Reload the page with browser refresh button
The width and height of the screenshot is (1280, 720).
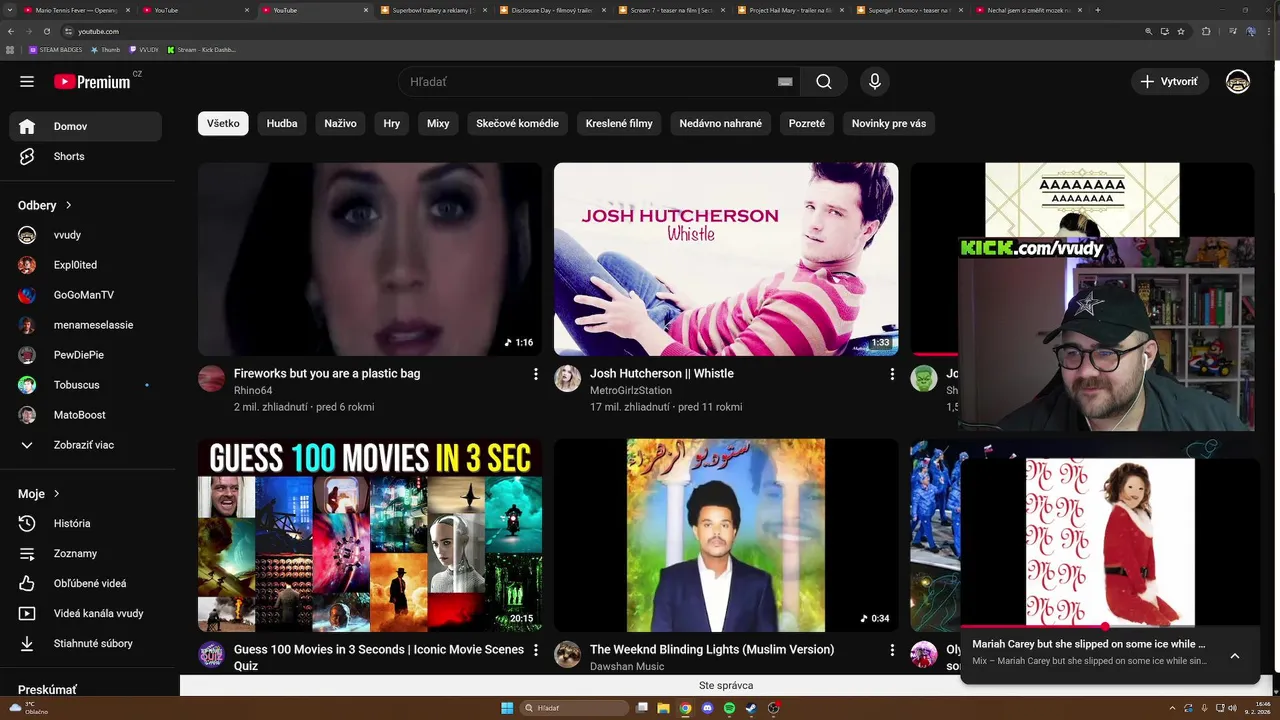tap(46, 31)
